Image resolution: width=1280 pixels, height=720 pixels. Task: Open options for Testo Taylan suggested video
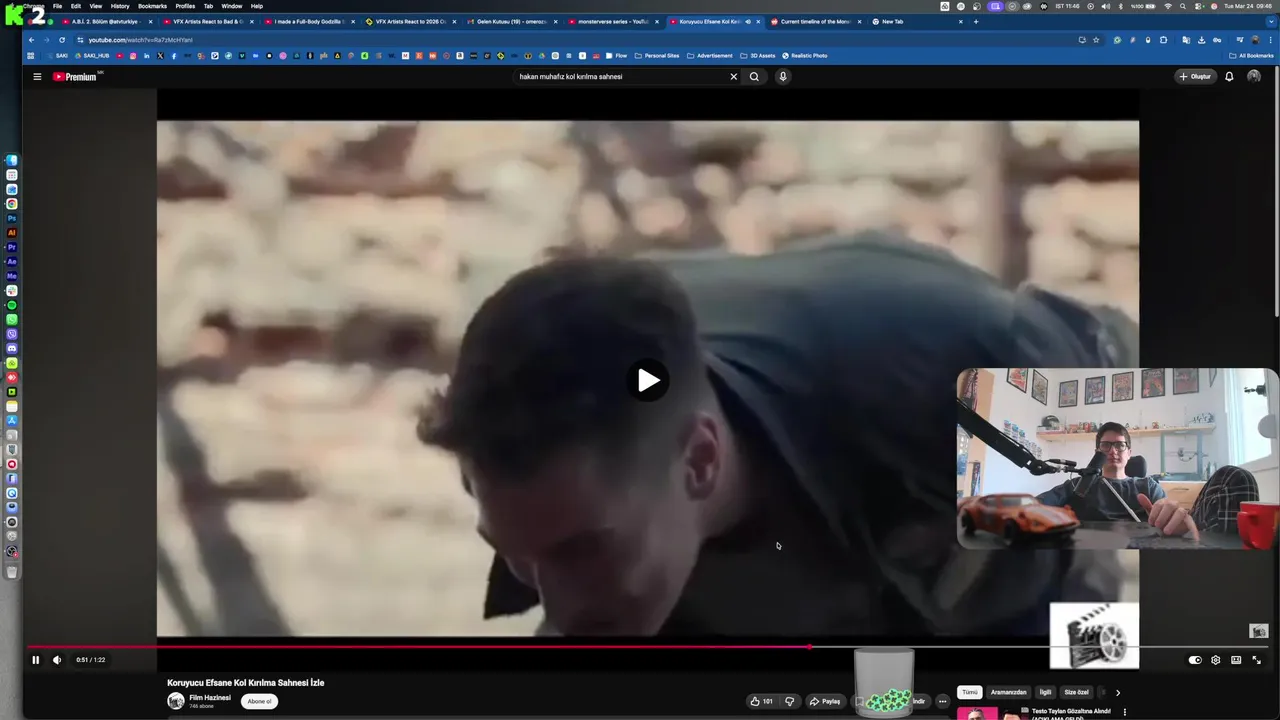tap(1125, 712)
